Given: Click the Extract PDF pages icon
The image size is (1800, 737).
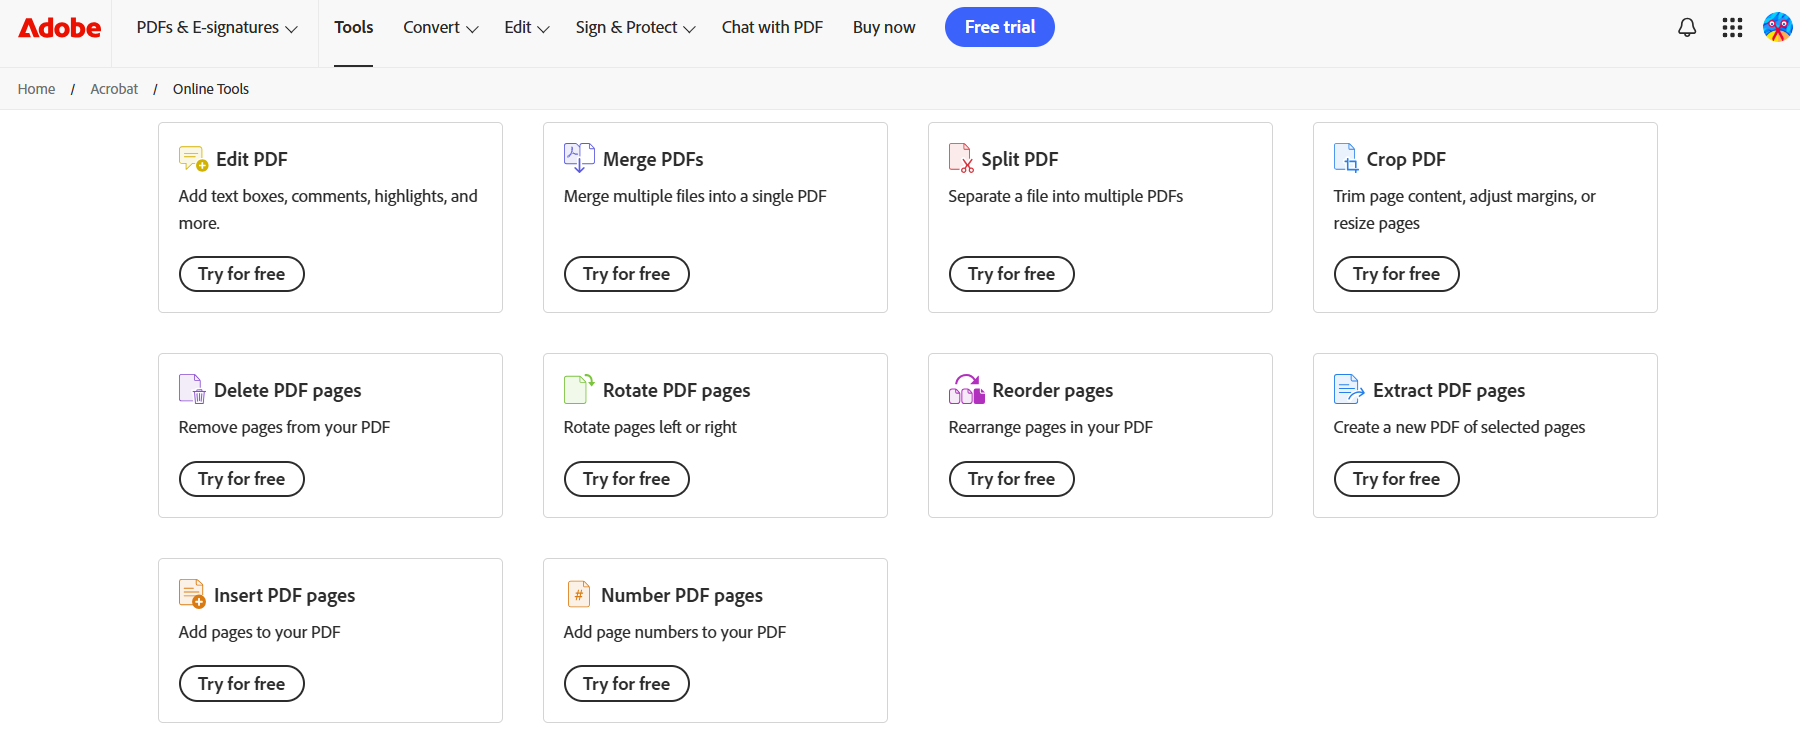Looking at the screenshot, I should point(1349,388).
